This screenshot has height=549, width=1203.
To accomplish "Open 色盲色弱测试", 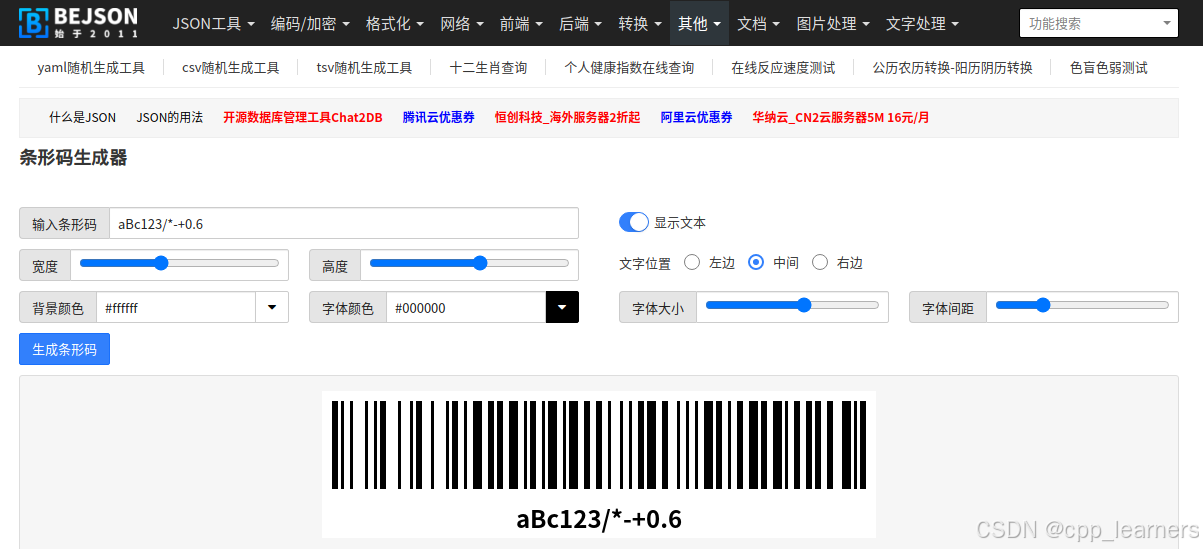I will coord(1108,68).
